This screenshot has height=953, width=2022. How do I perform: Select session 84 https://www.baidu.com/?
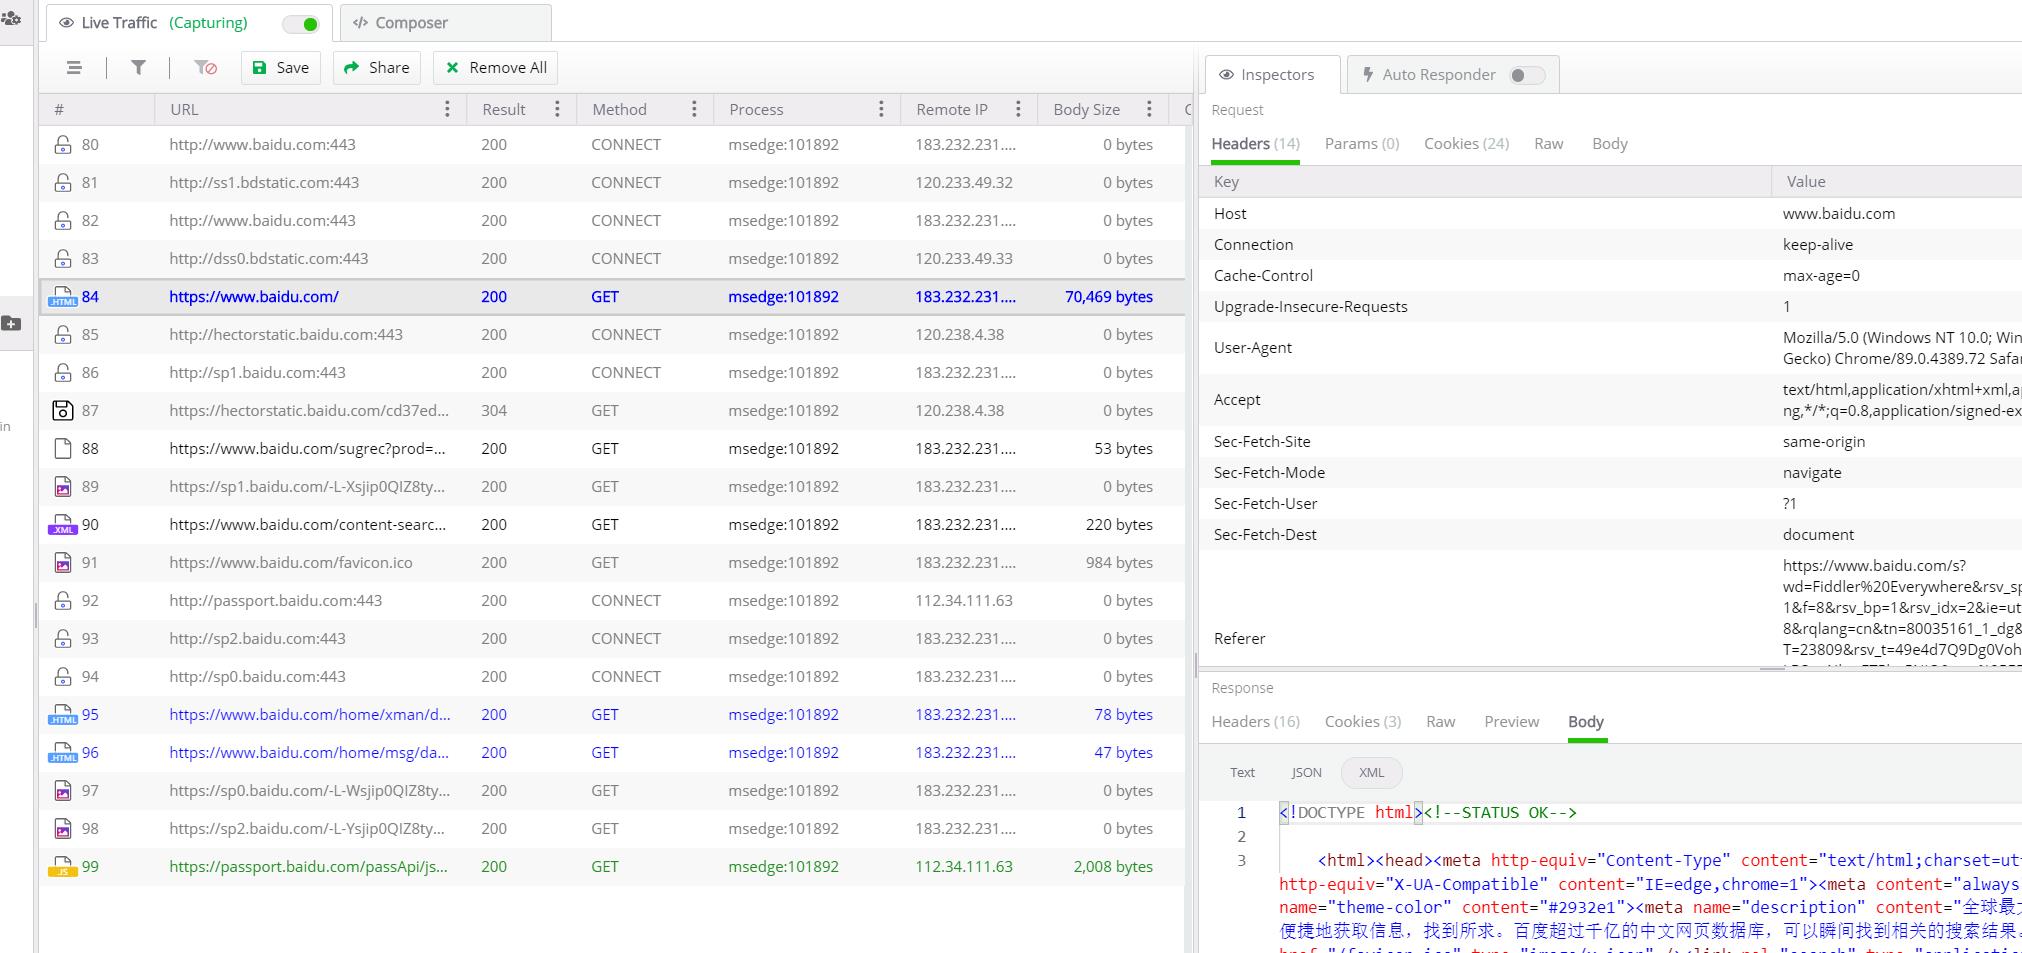click(612, 297)
